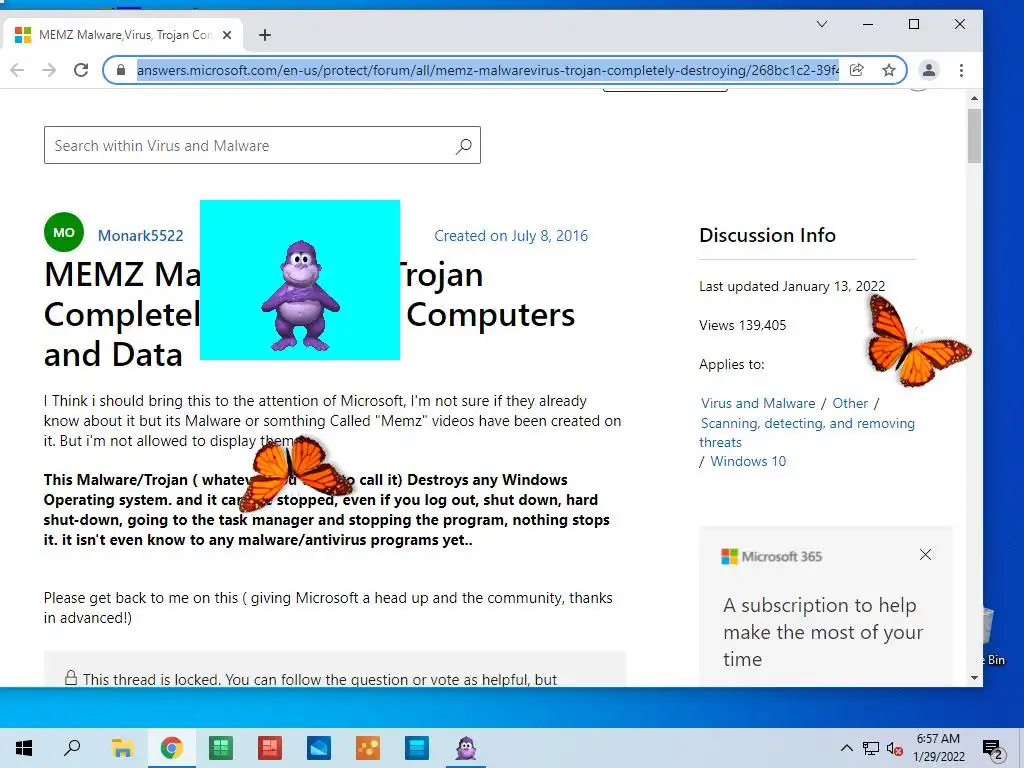Open a new tab with plus button

[x=264, y=35]
